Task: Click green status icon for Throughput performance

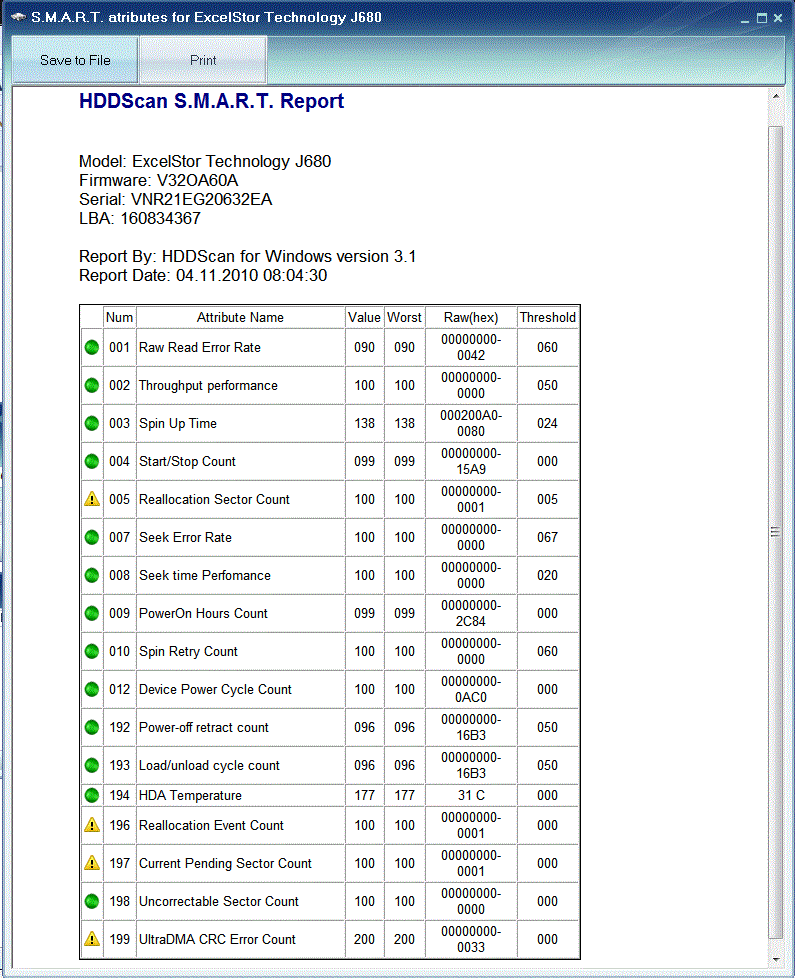Action: click(x=92, y=385)
